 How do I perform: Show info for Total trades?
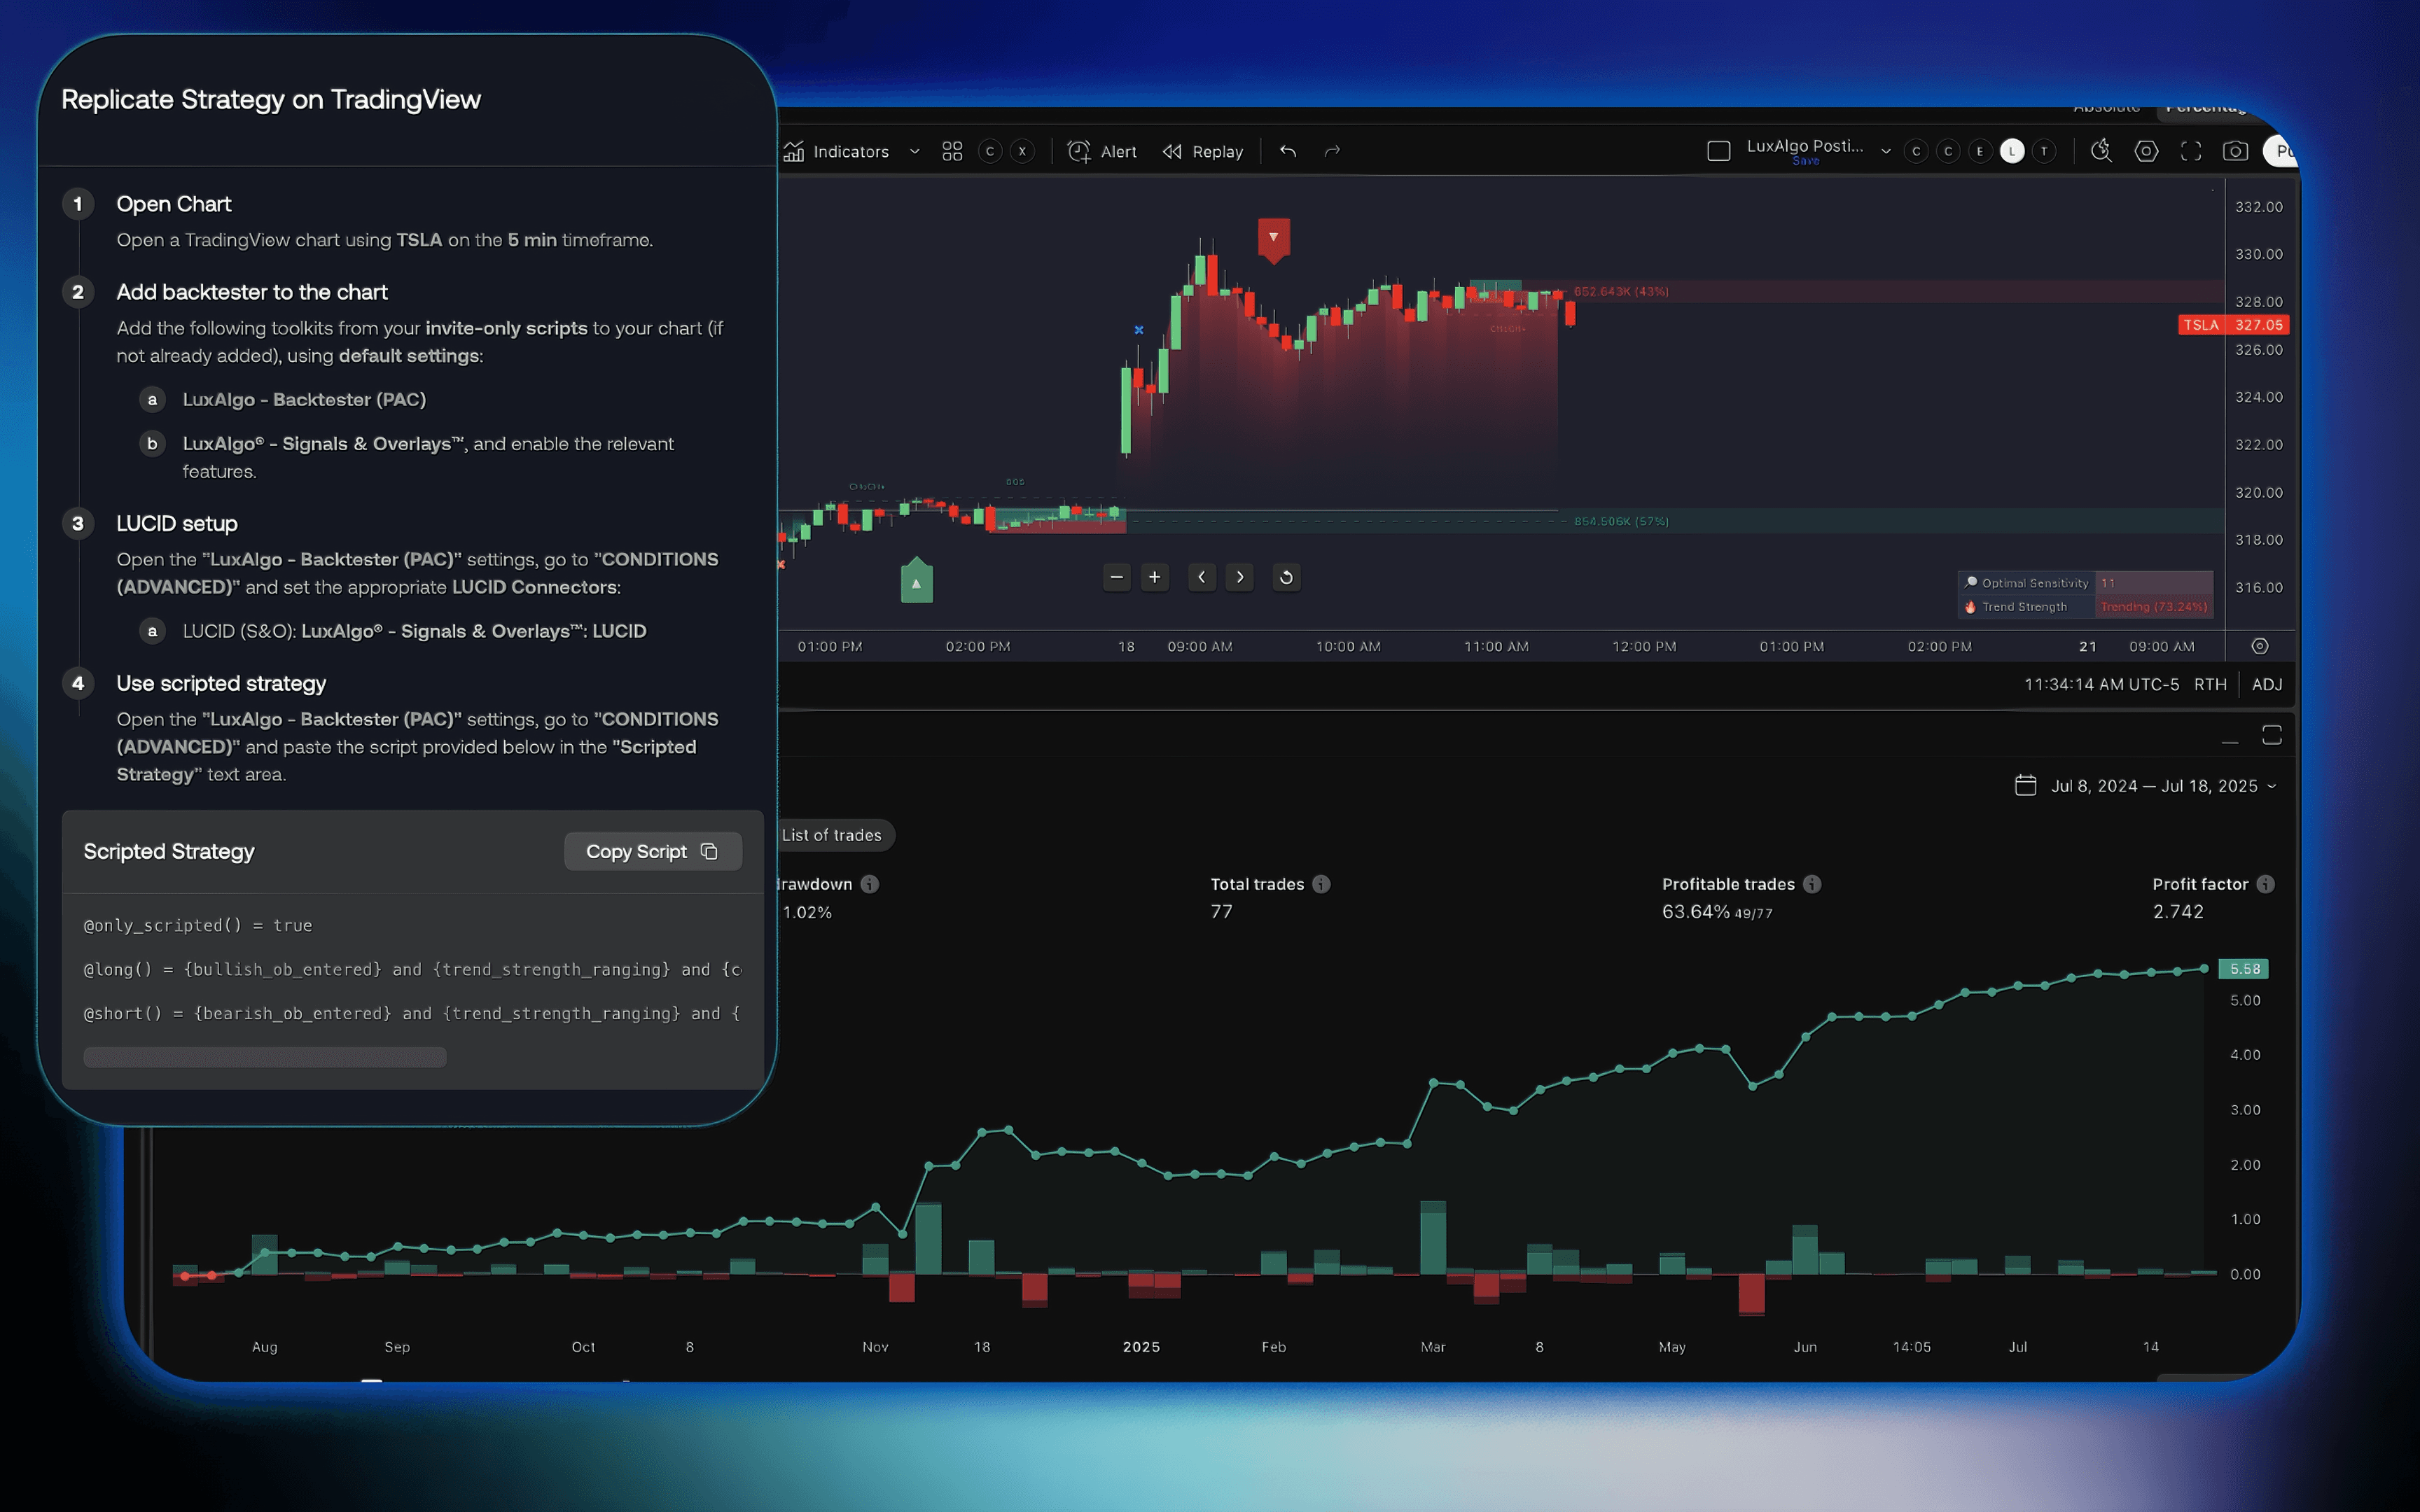[1321, 884]
